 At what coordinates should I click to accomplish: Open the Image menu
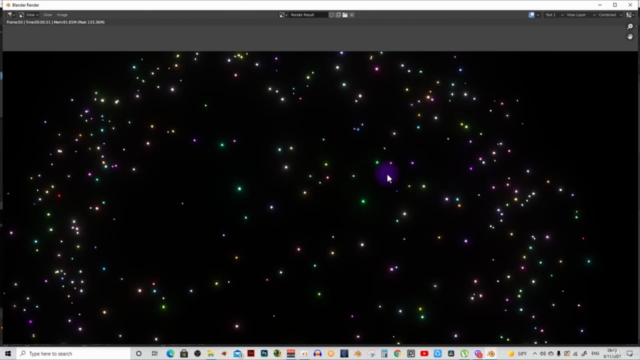[x=62, y=15]
